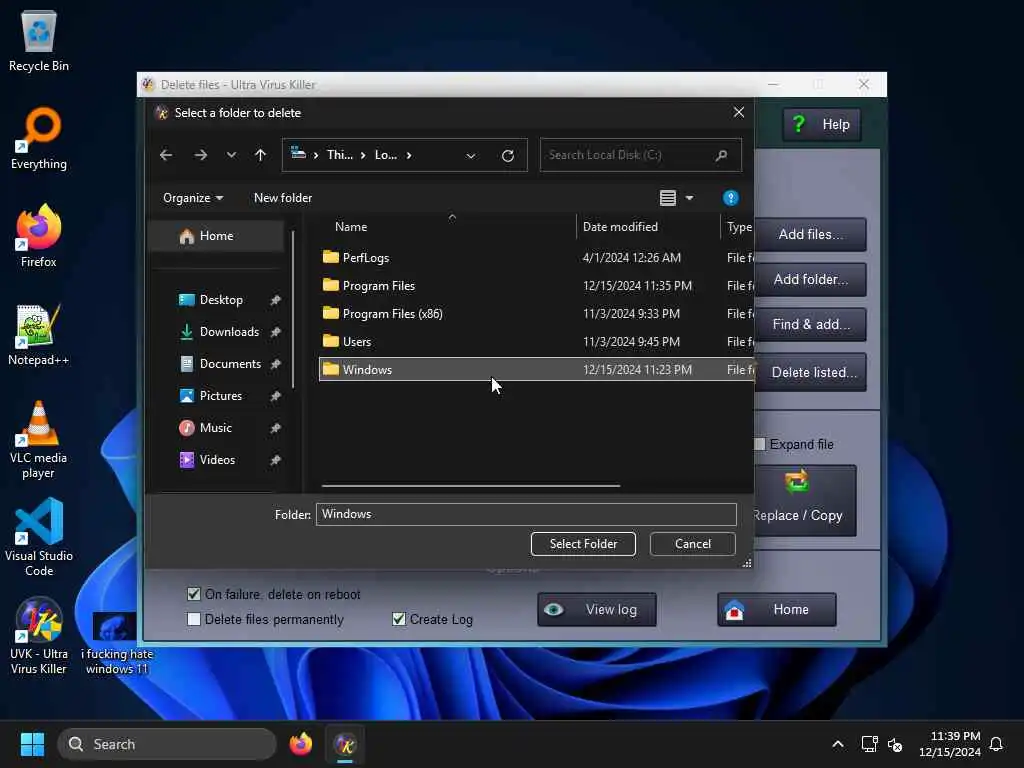Image resolution: width=1024 pixels, height=768 pixels.
Task: Toggle the Expand file checkbox
Action: pyautogui.click(x=760, y=444)
